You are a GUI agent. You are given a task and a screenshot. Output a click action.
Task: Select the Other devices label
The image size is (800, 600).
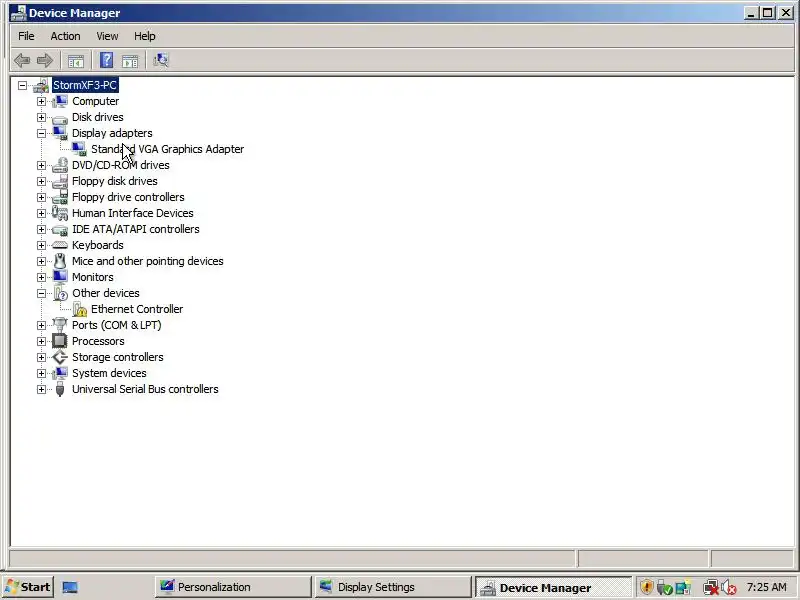(106, 293)
